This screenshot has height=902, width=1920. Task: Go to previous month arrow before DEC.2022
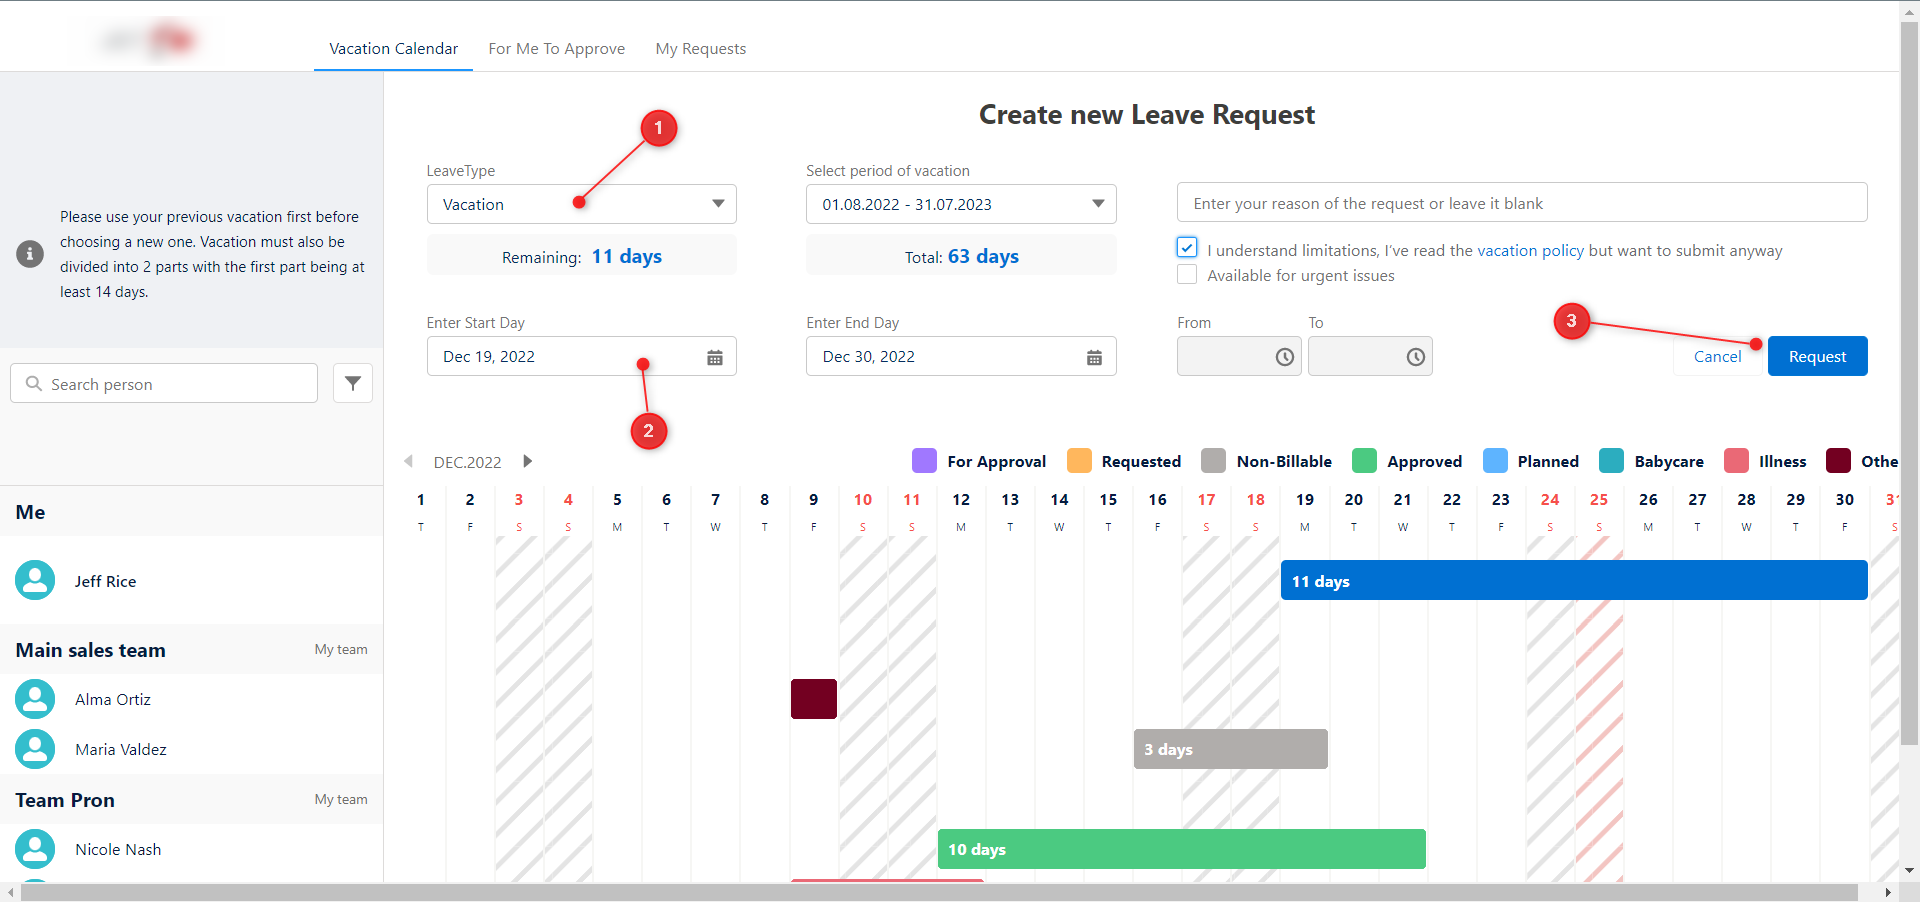tap(408, 461)
